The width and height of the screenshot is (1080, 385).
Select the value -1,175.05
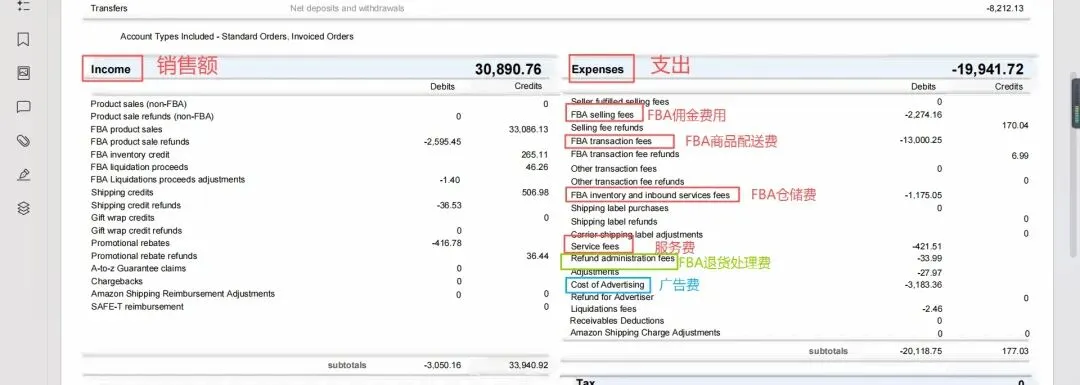pyautogui.click(x=923, y=195)
